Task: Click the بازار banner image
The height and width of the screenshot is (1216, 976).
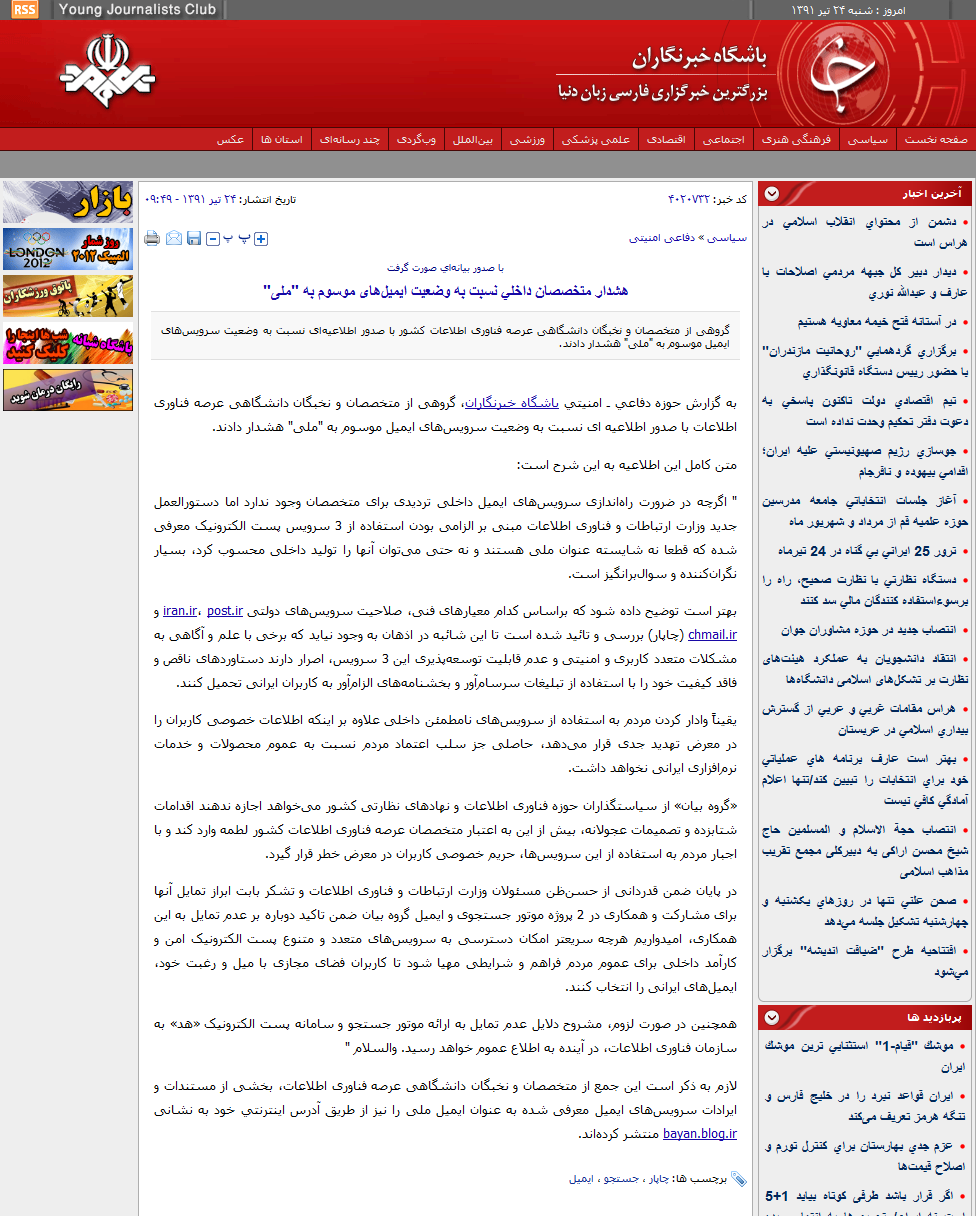Action: (x=68, y=203)
